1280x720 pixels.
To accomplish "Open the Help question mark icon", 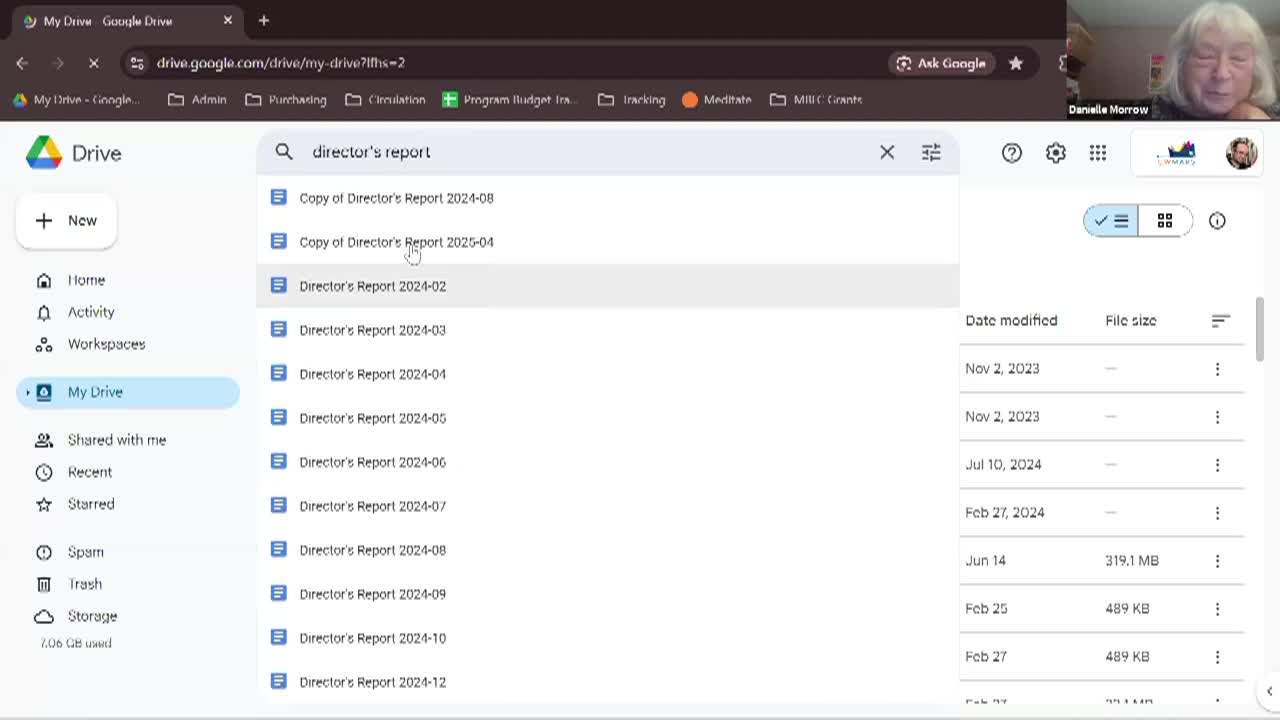I will (1012, 153).
